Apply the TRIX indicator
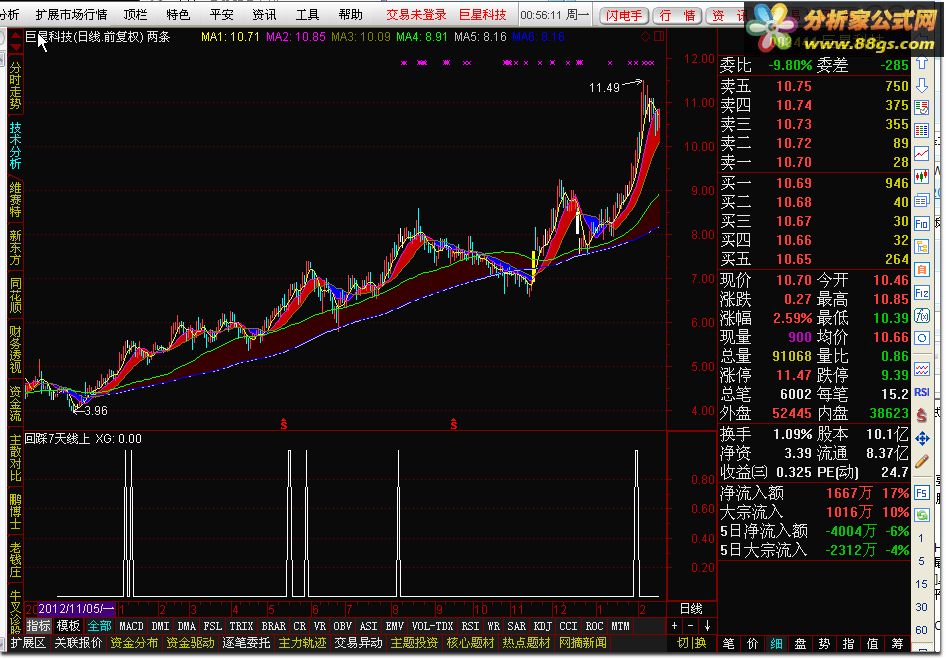The height and width of the screenshot is (659, 946). 241,626
